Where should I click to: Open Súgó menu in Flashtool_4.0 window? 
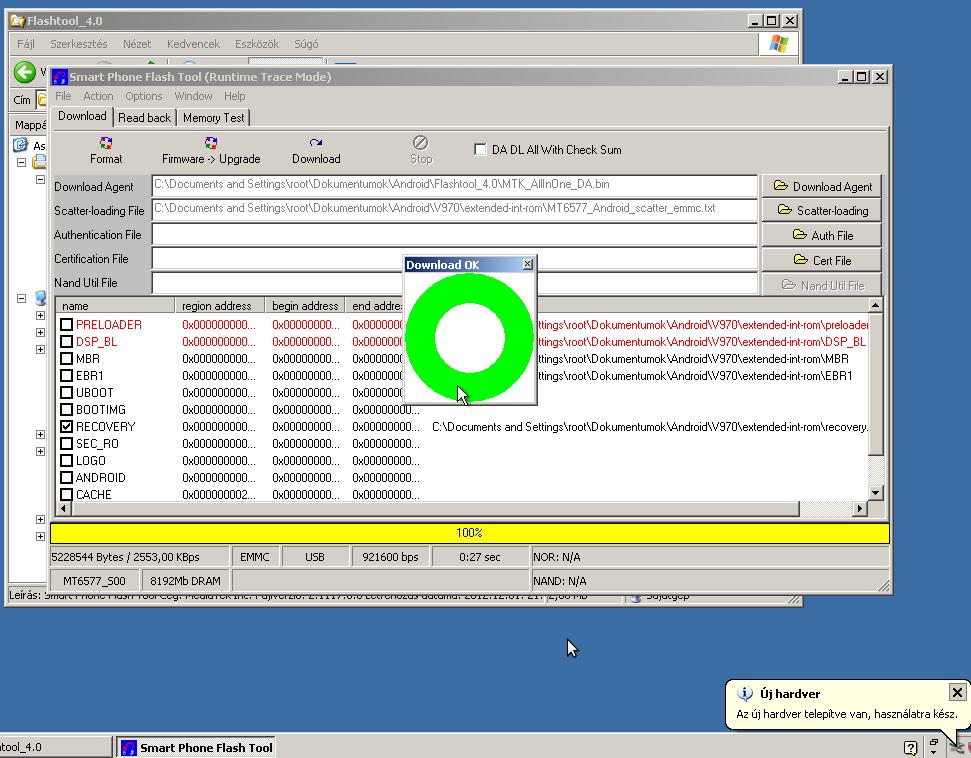coord(306,44)
